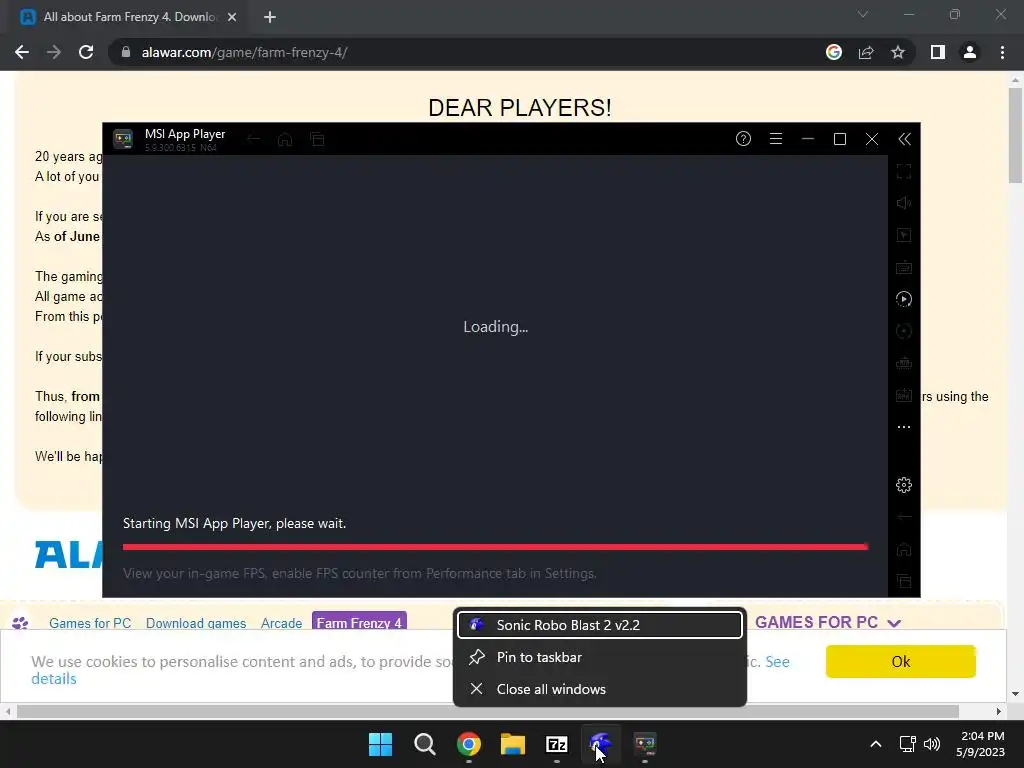Click the MSI App Player logo icon

pyautogui.click(x=123, y=139)
